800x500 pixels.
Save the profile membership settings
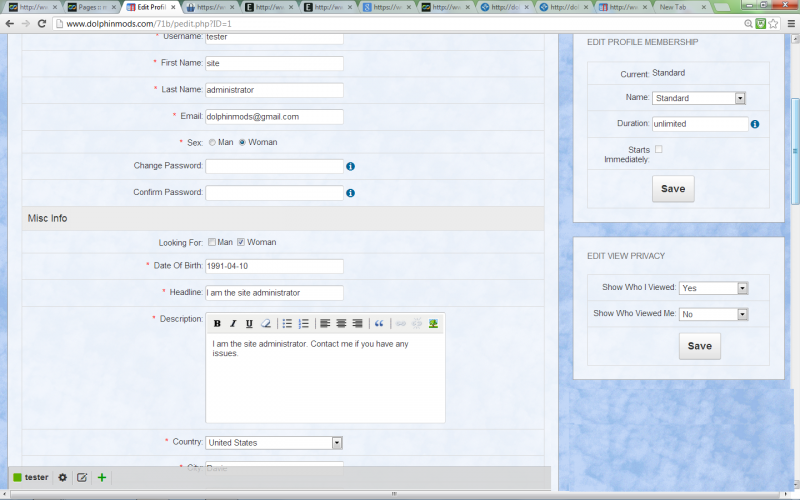pos(673,189)
